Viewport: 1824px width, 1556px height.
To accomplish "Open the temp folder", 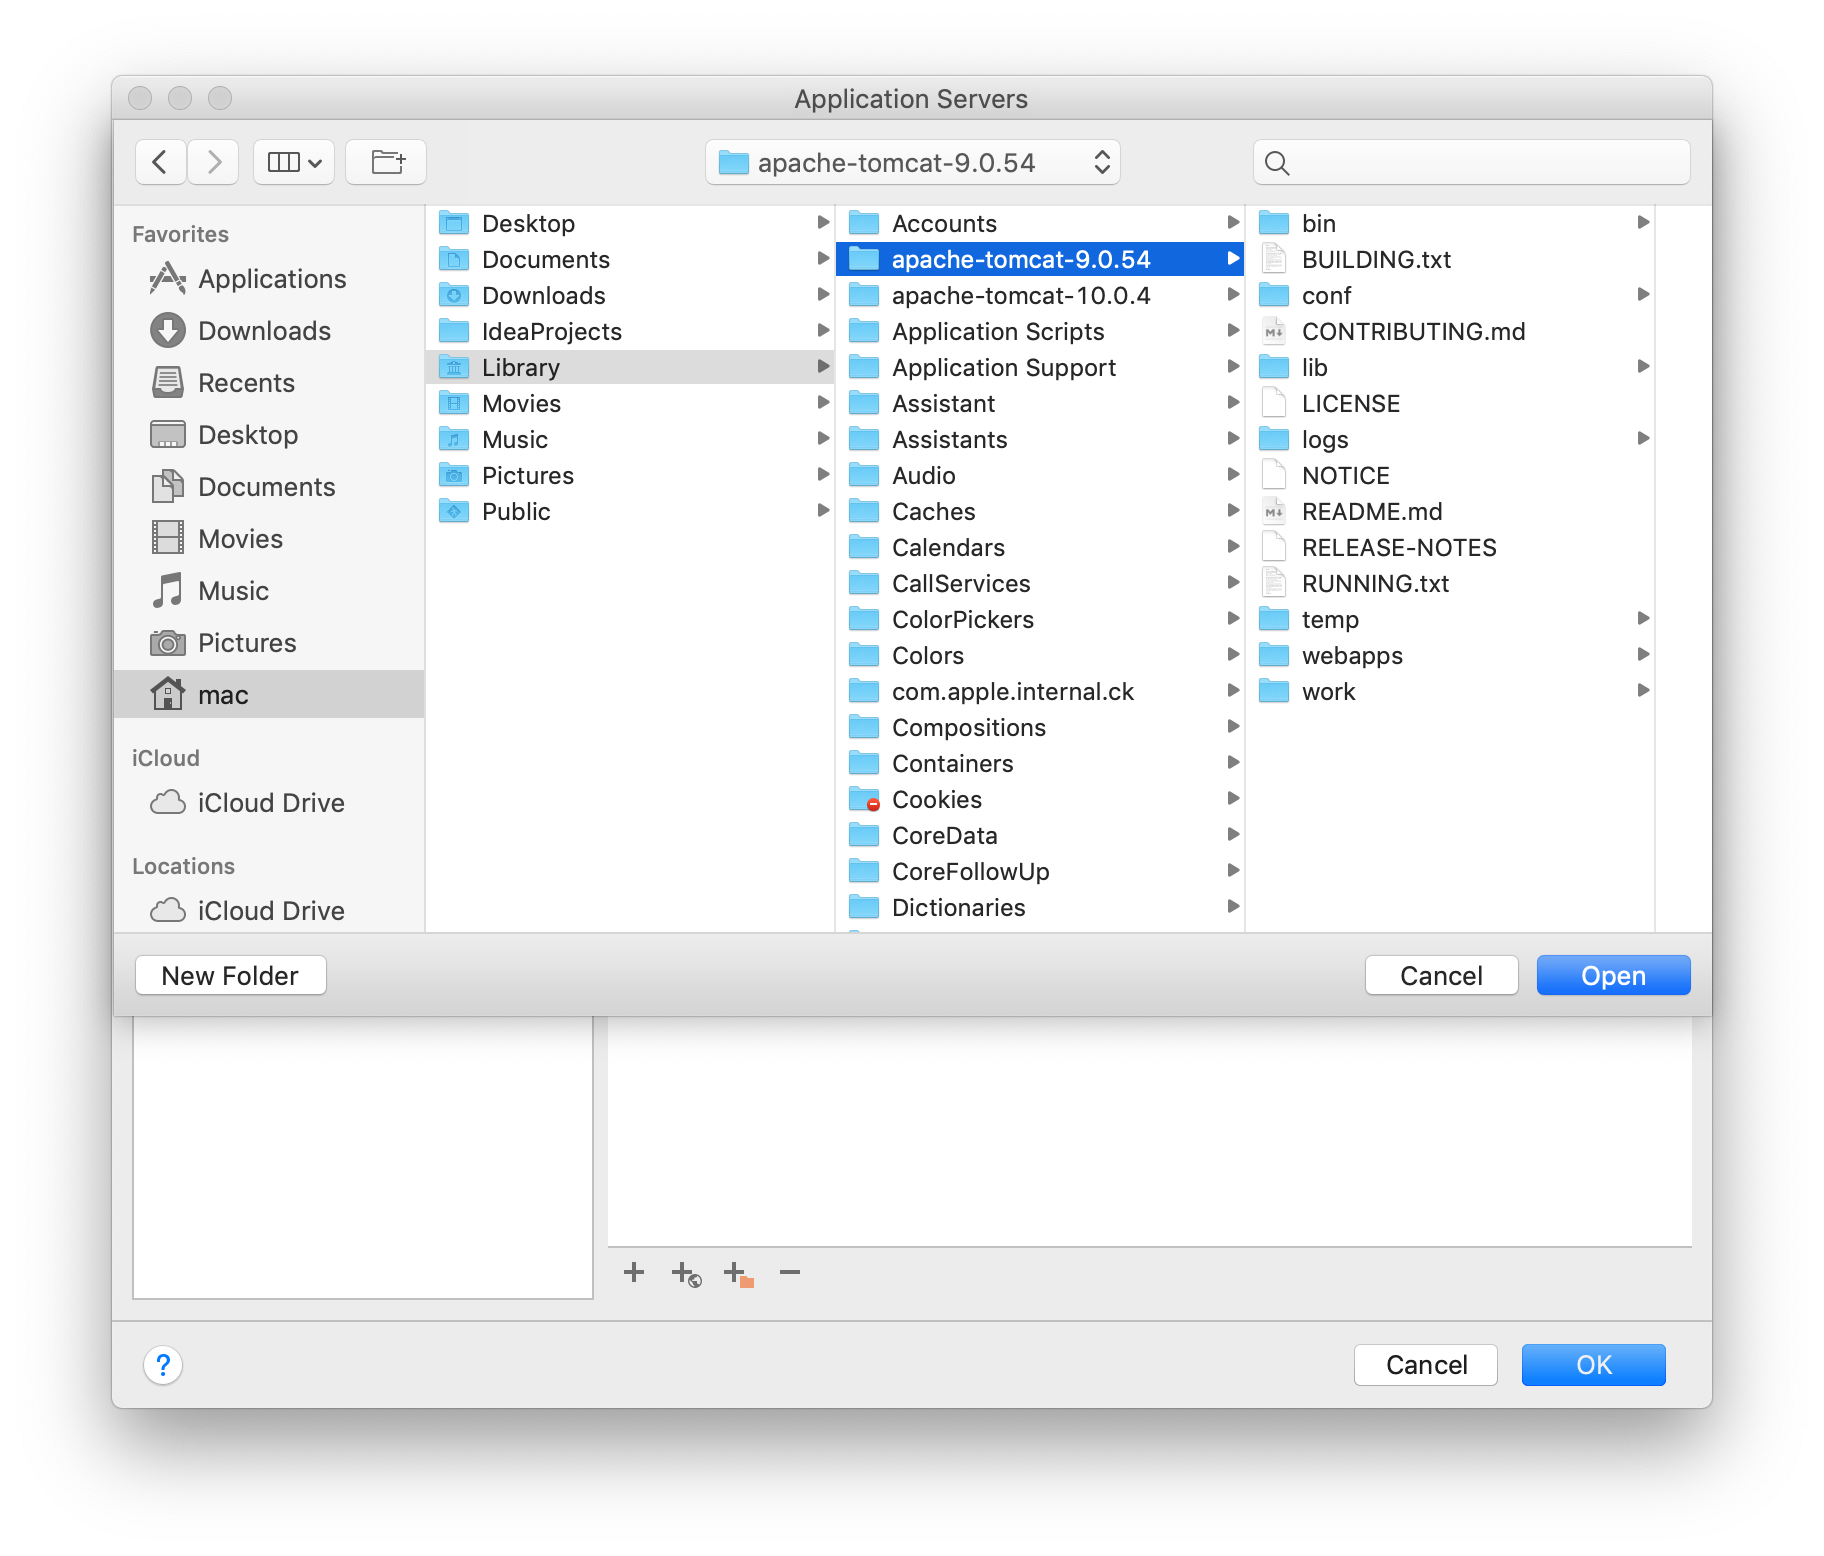I will coord(1451,619).
